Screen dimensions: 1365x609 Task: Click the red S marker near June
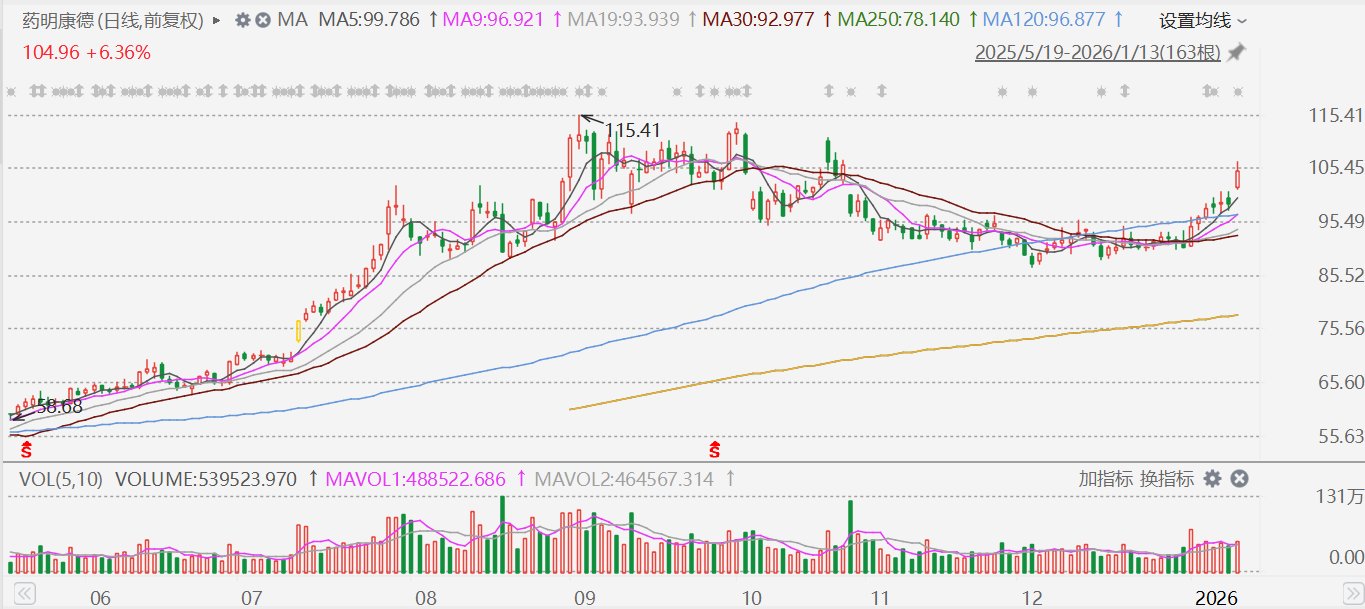[x=26, y=448]
